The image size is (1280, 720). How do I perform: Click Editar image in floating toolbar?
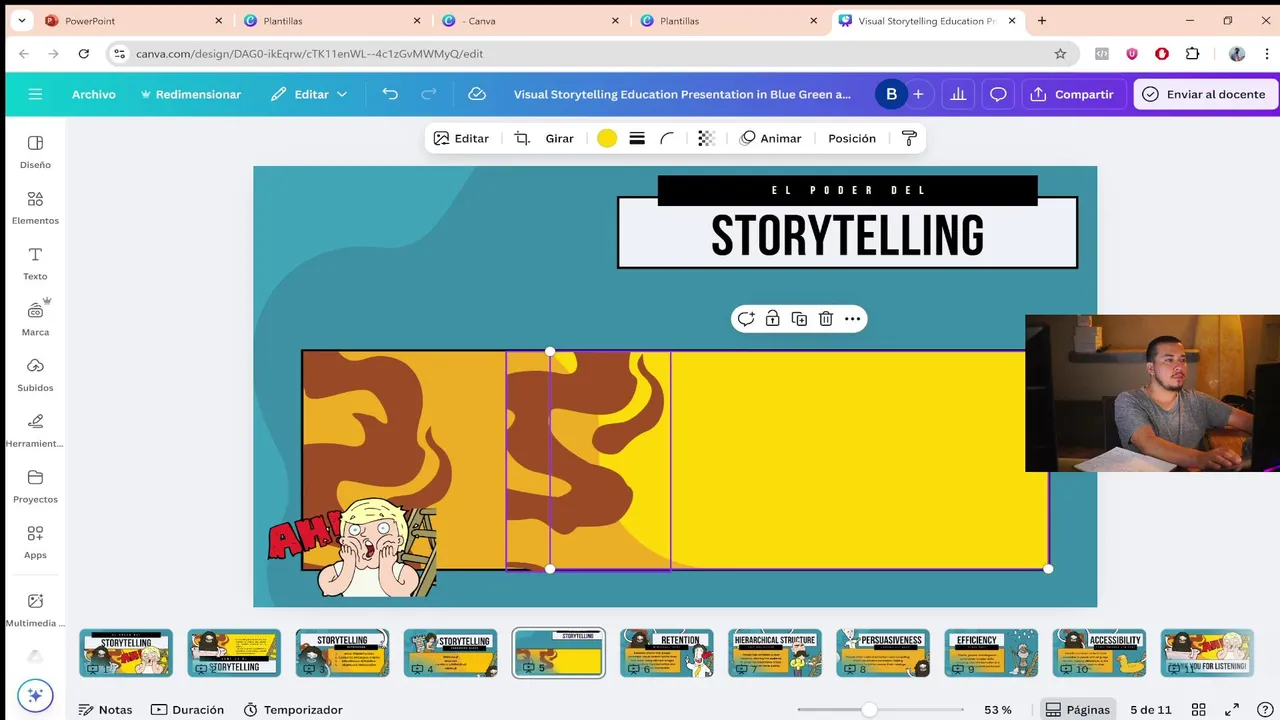[x=461, y=138]
